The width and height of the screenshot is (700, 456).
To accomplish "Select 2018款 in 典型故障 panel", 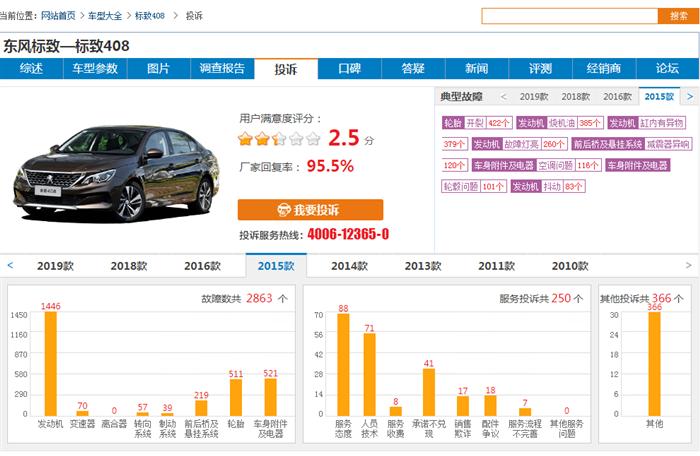I will click(x=575, y=96).
